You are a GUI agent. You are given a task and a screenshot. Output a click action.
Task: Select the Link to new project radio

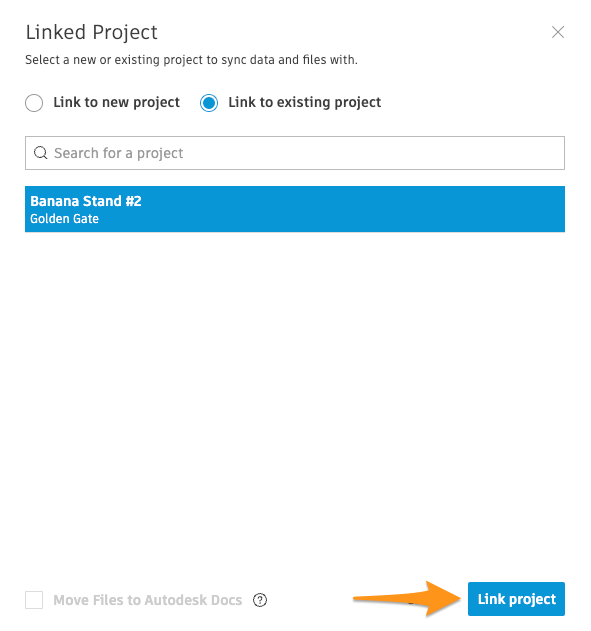pos(34,103)
